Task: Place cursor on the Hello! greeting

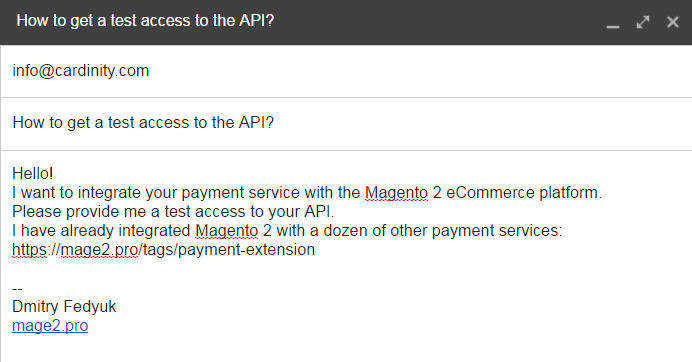Action: tap(33, 173)
